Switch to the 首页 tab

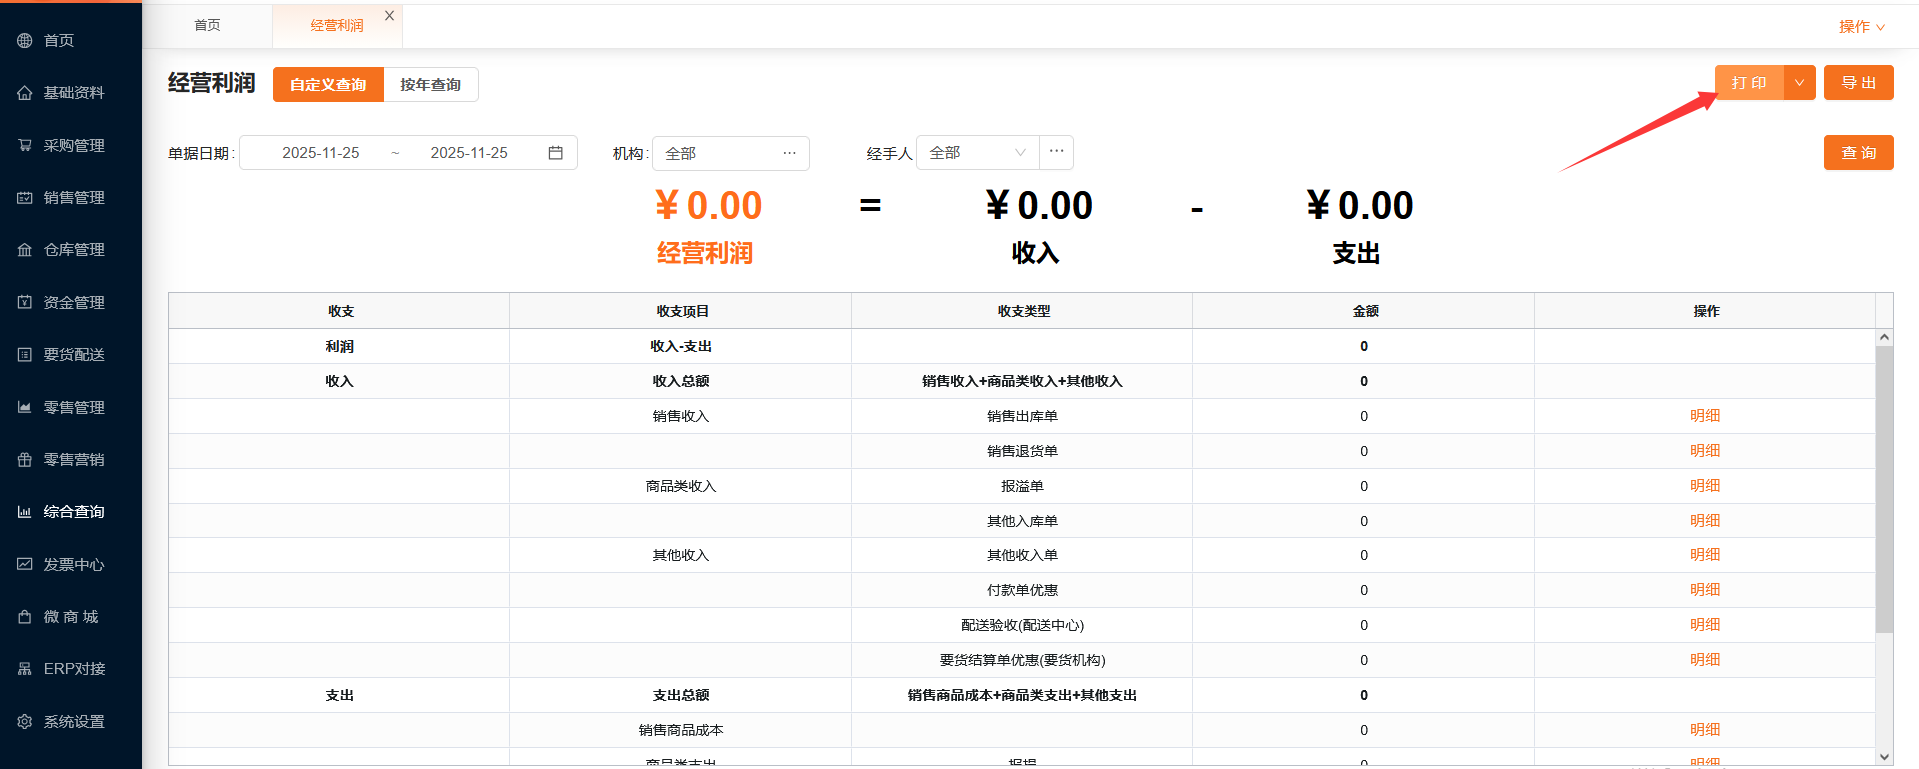click(x=207, y=26)
